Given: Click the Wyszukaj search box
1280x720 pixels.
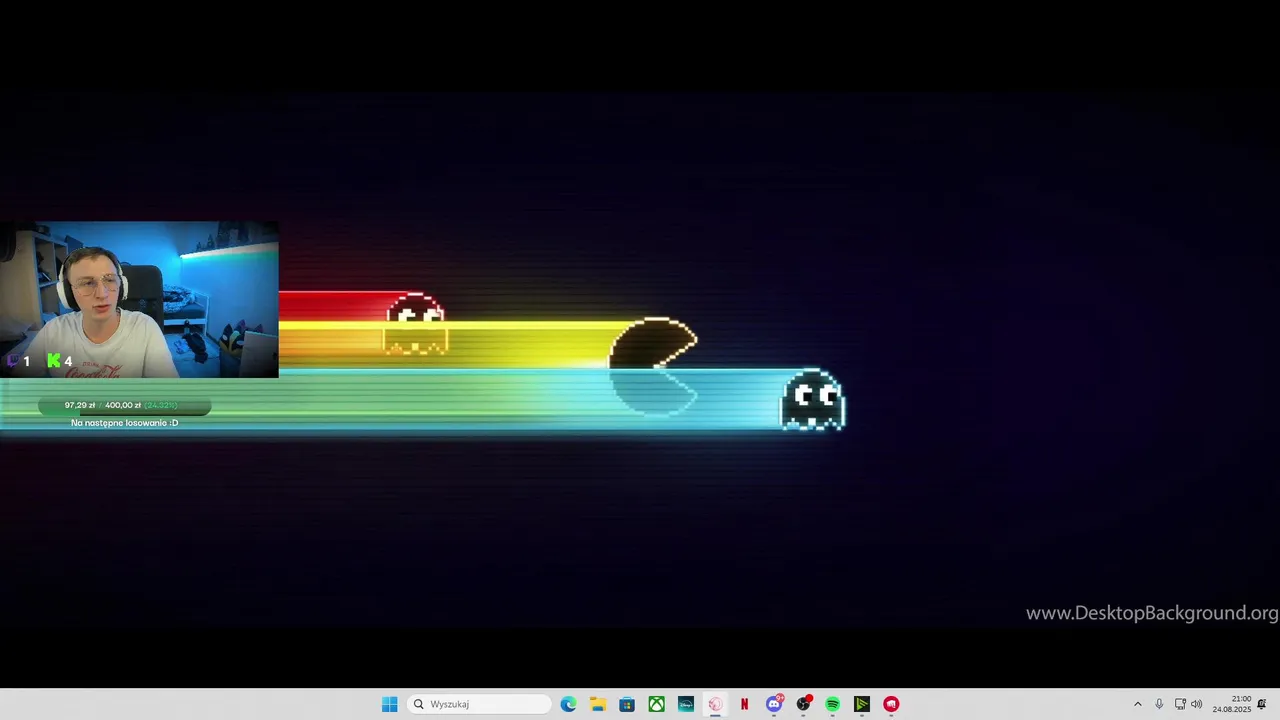Looking at the screenshot, I should [x=480, y=704].
